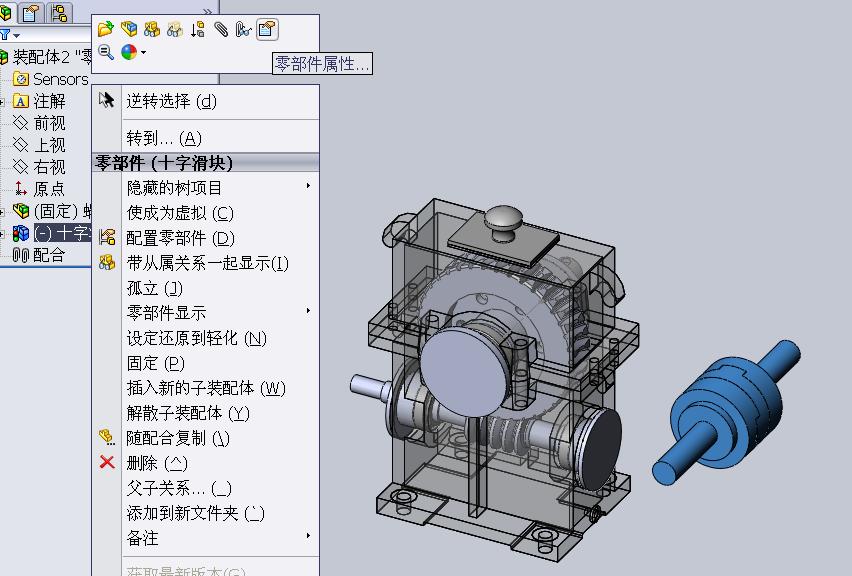The width and height of the screenshot is (852, 576).
Task: Choose 转到... (A) menu entry
Action: [205, 138]
